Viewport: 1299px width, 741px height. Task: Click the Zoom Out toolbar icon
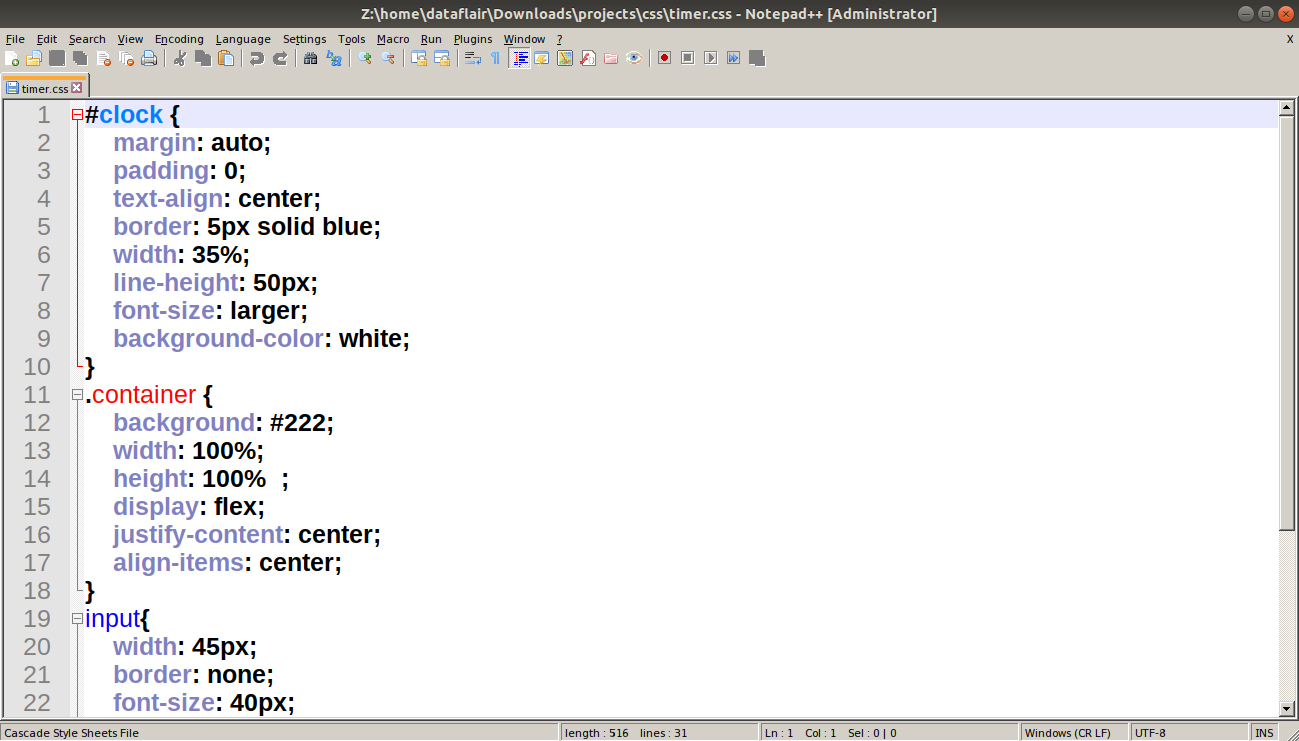pos(388,58)
